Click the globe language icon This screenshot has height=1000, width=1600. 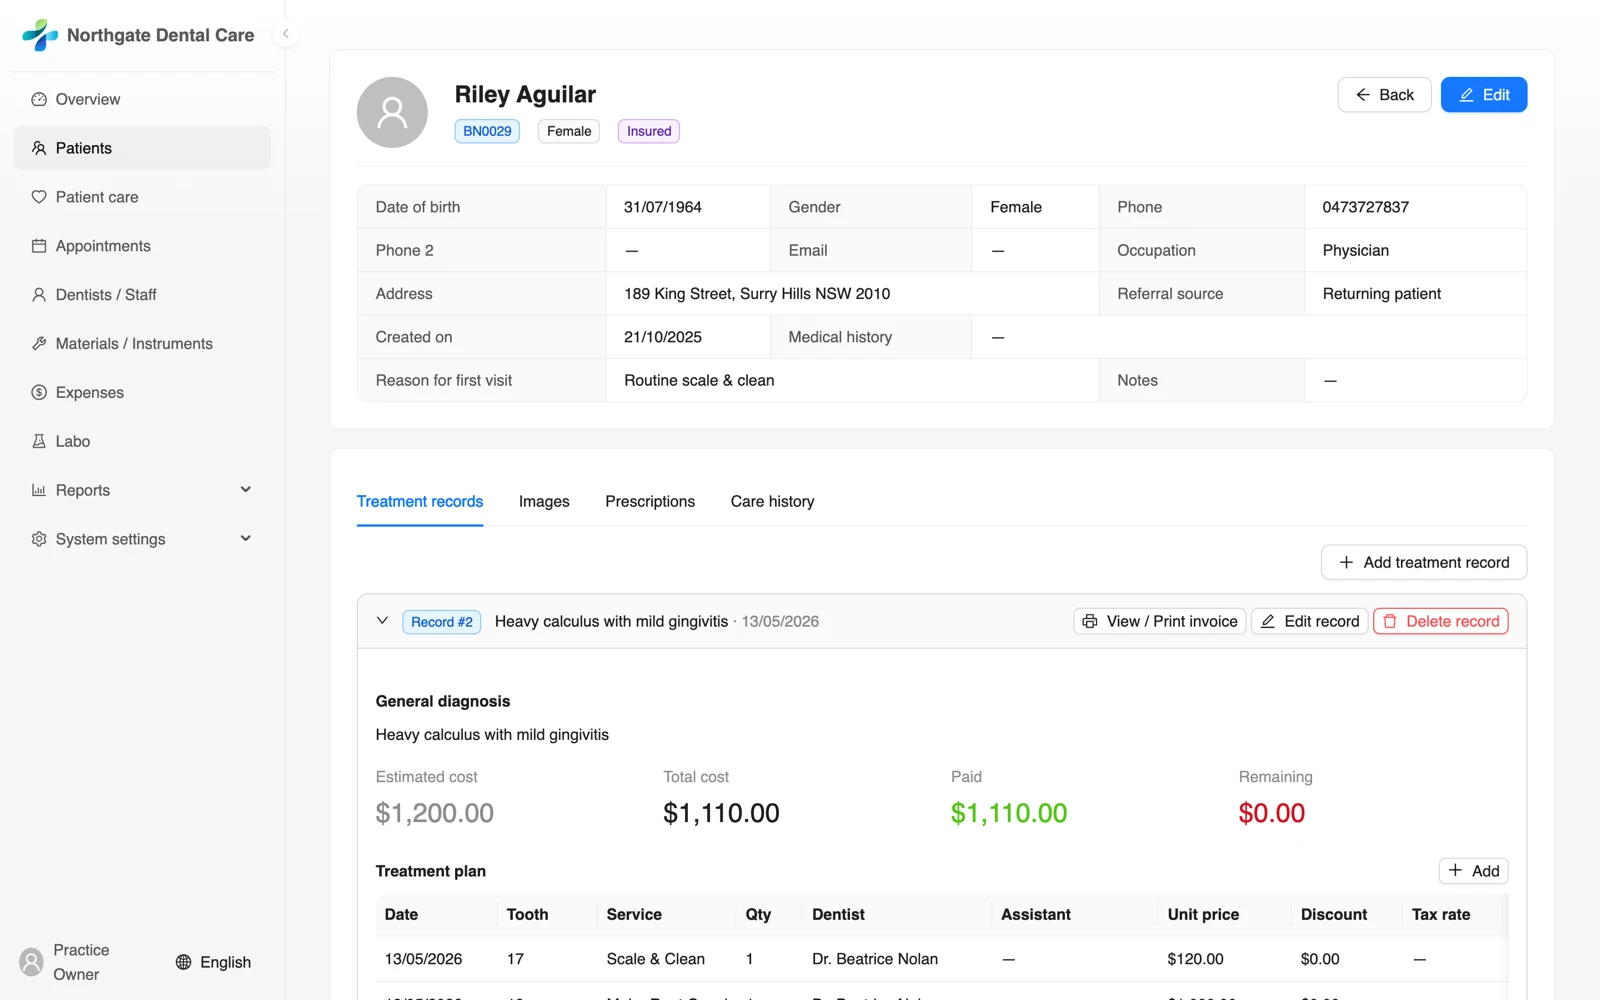[183, 962]
